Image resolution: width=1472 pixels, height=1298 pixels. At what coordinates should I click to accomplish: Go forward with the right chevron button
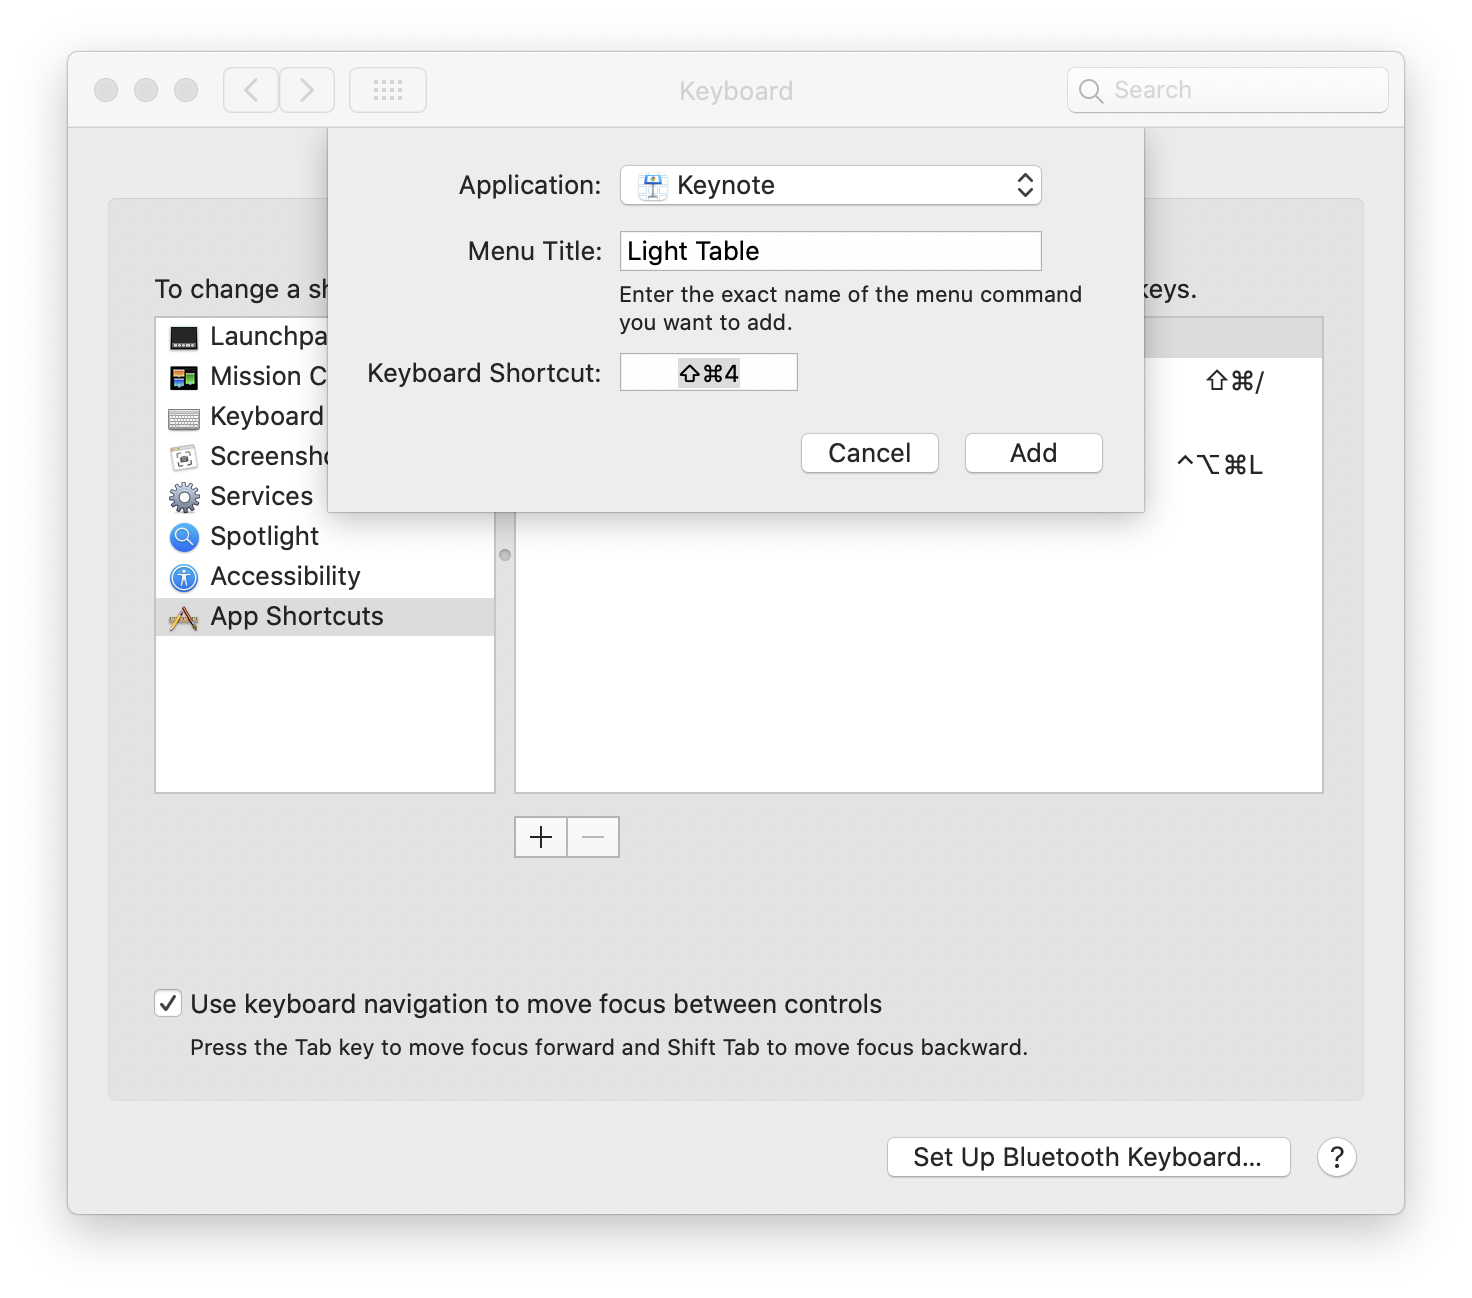coord(307,90)
